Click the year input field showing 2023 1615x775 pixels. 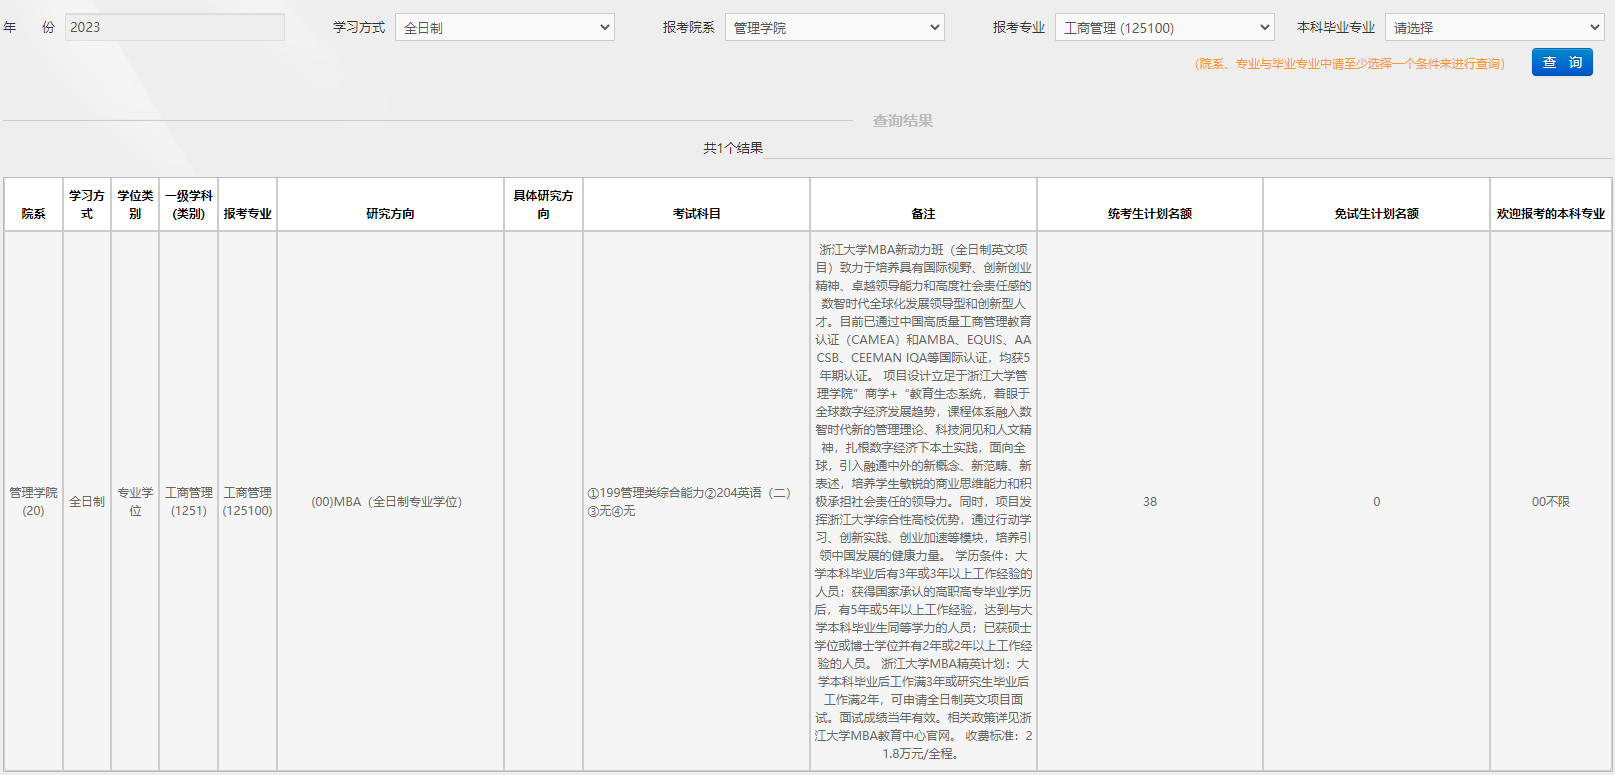pyautogui.click(x=175, y=27)
